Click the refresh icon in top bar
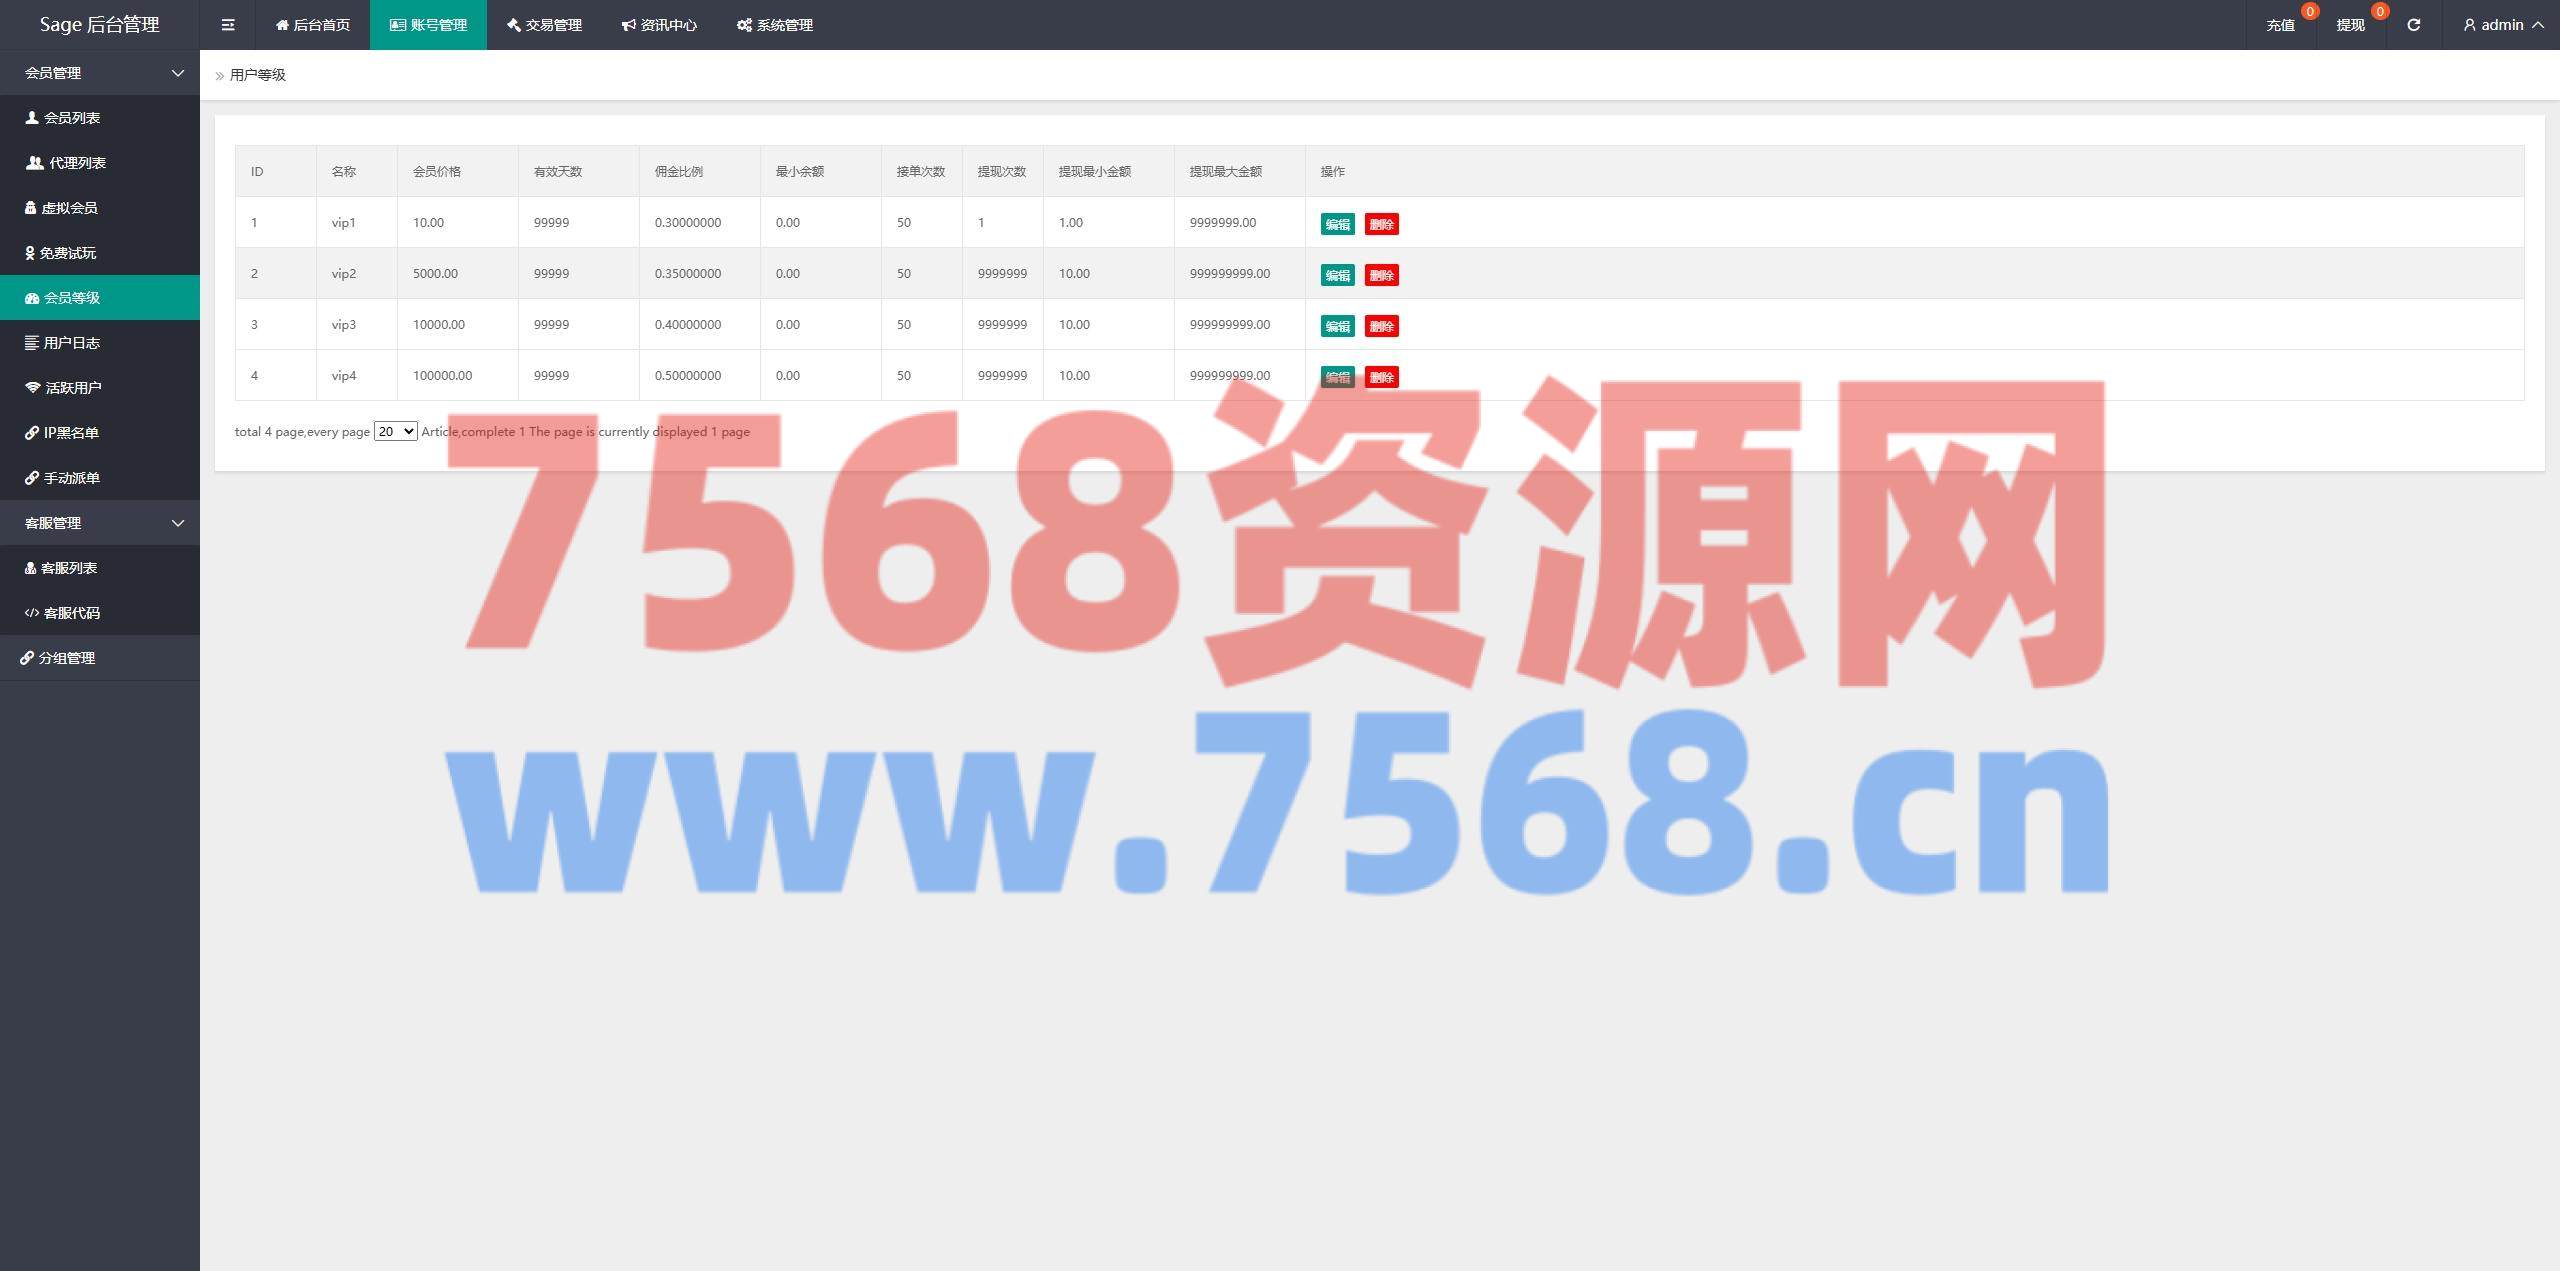The height and width of the screenshot is (1271, 2560). (x=2413, y=25)
